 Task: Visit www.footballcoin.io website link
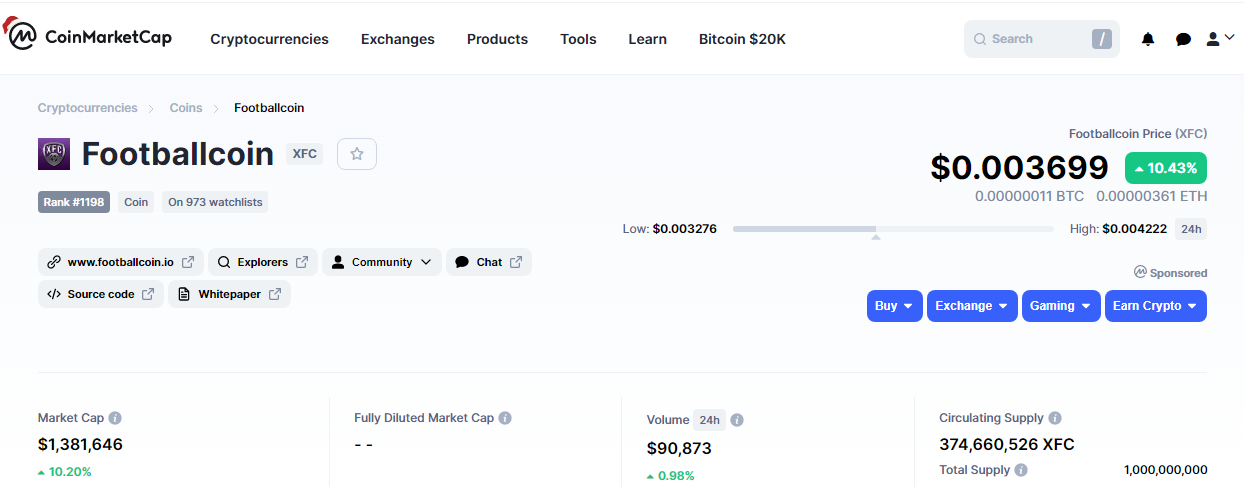tap(121, 262)
